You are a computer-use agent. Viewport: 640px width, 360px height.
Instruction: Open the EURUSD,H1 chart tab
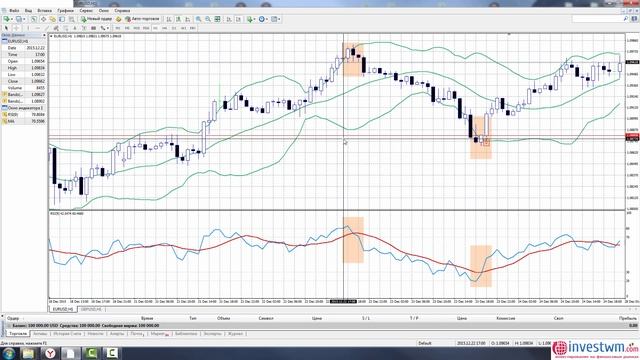pos(63,309)
